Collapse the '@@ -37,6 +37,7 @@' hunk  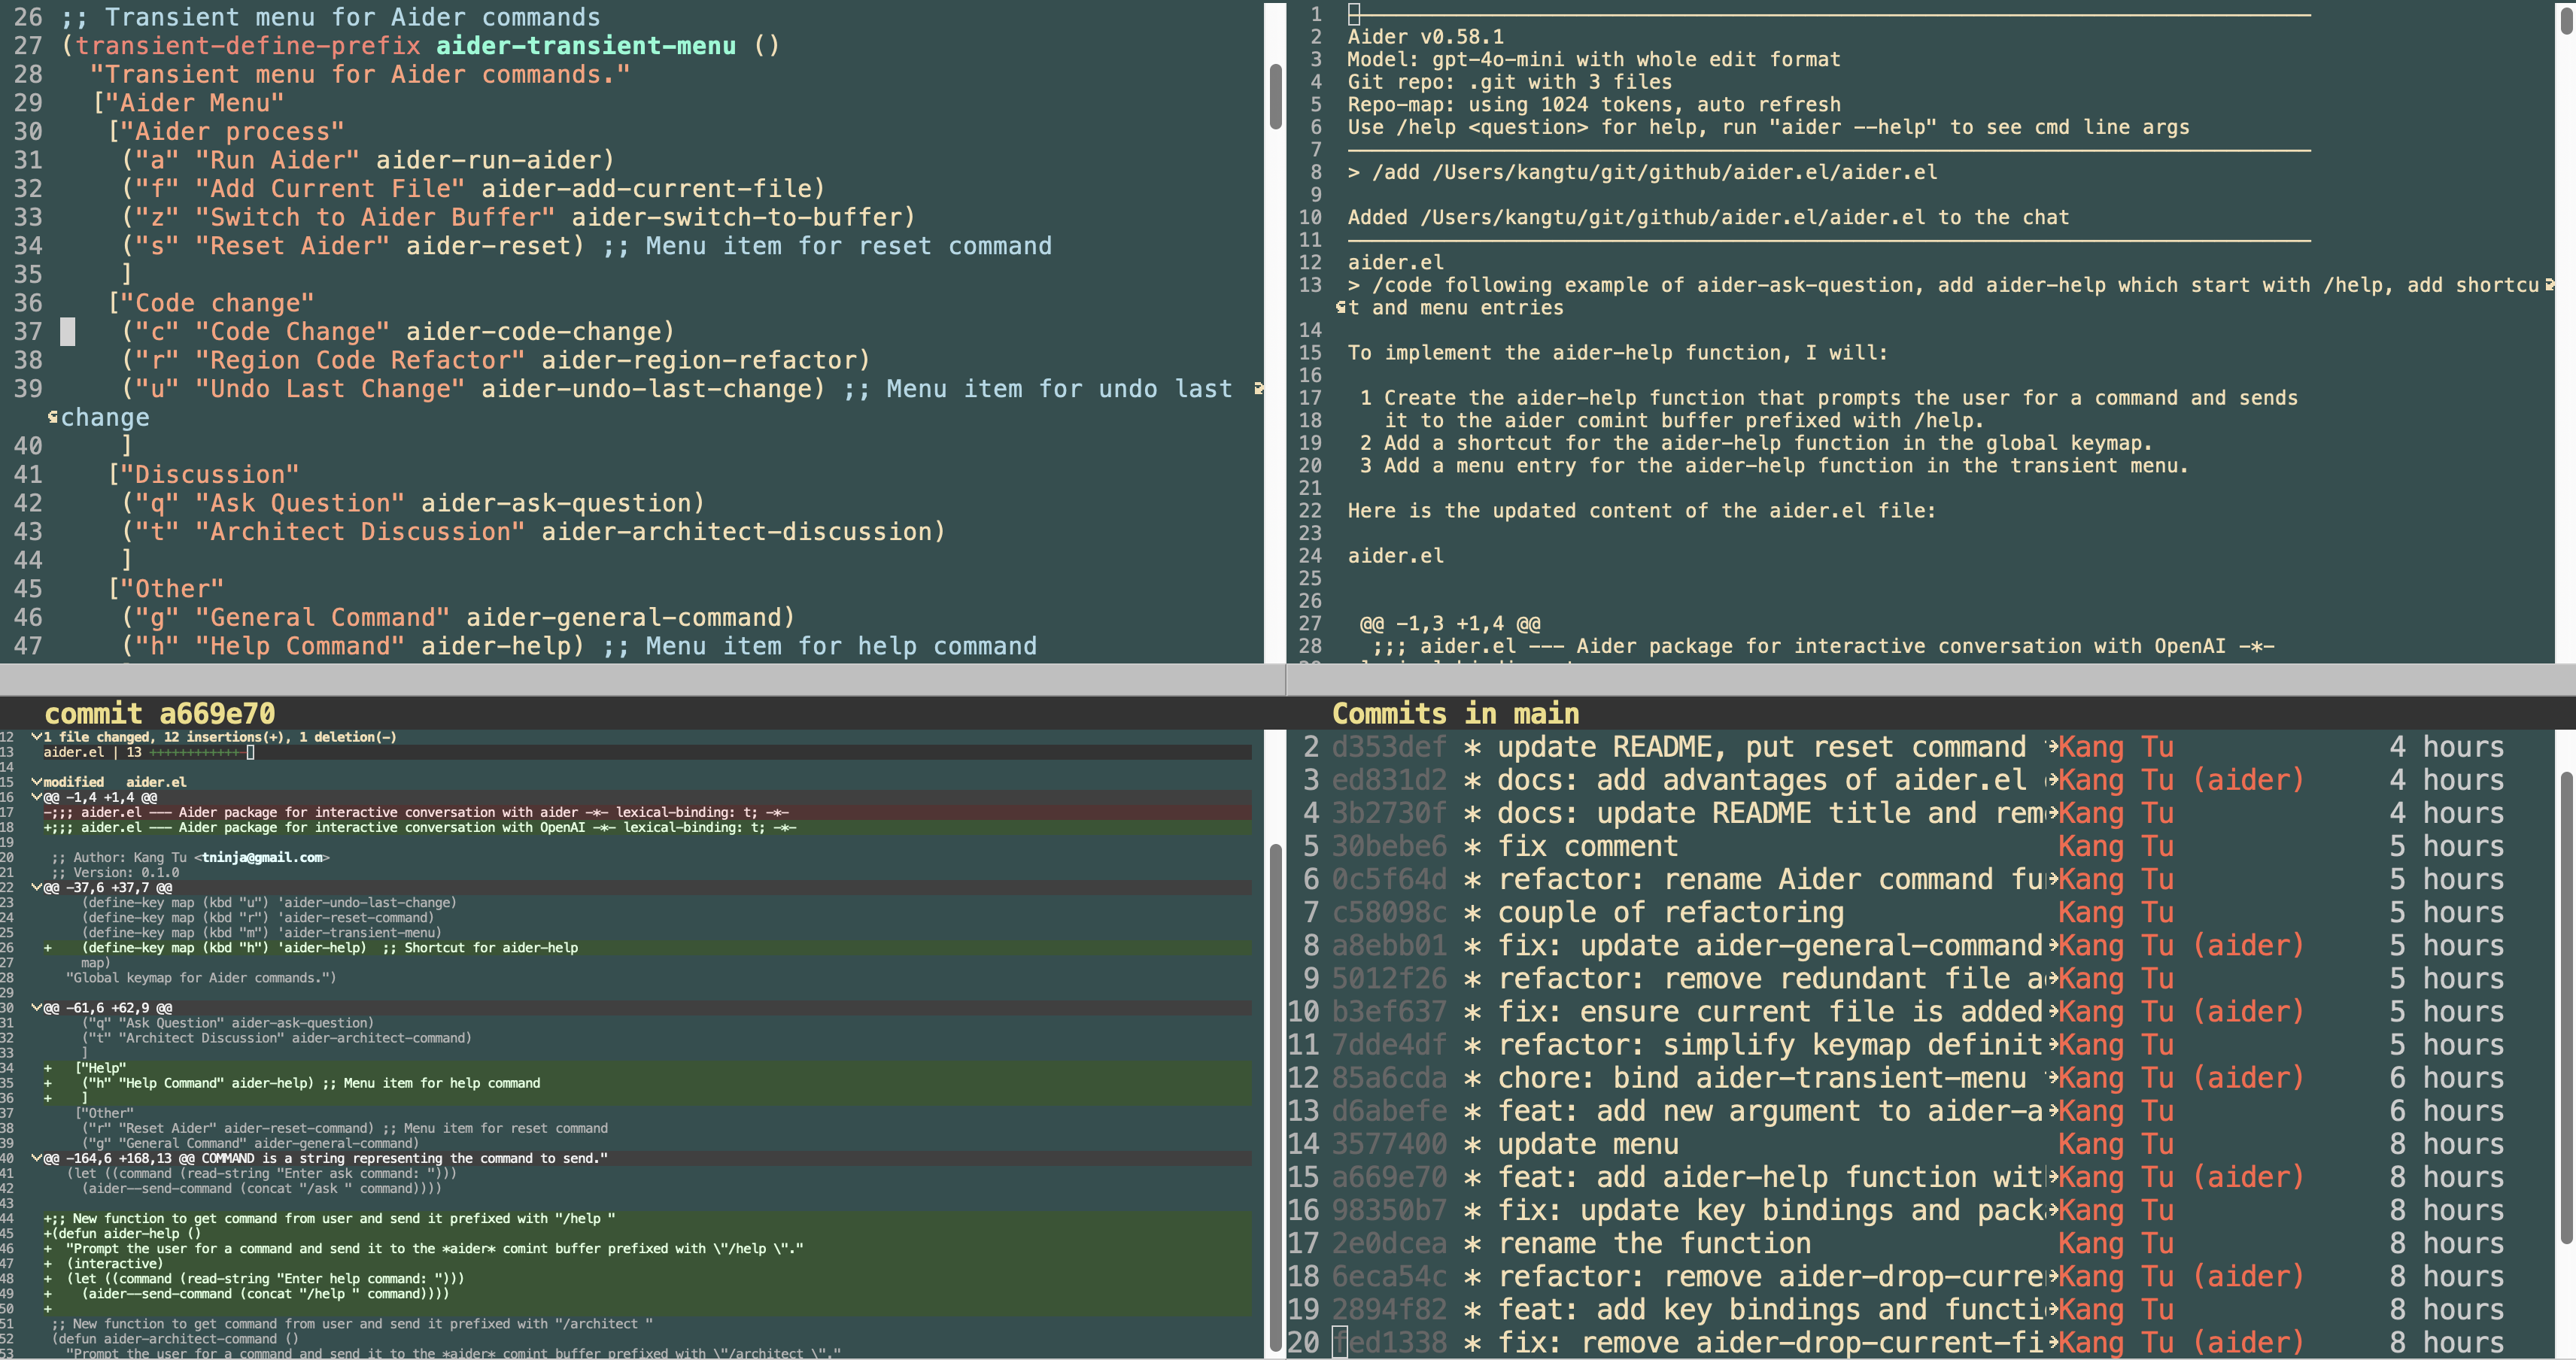point(37,887)
